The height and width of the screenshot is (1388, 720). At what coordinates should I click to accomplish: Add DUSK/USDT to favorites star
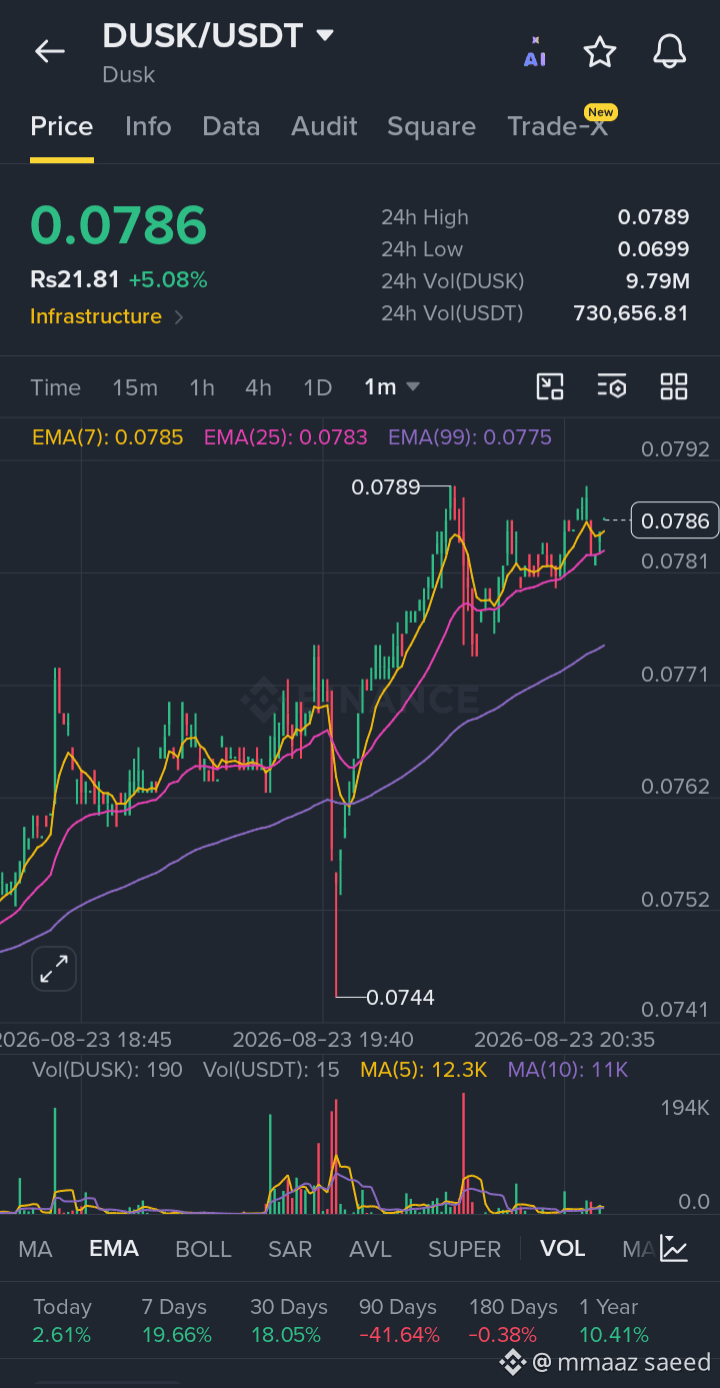pos(600,52)
